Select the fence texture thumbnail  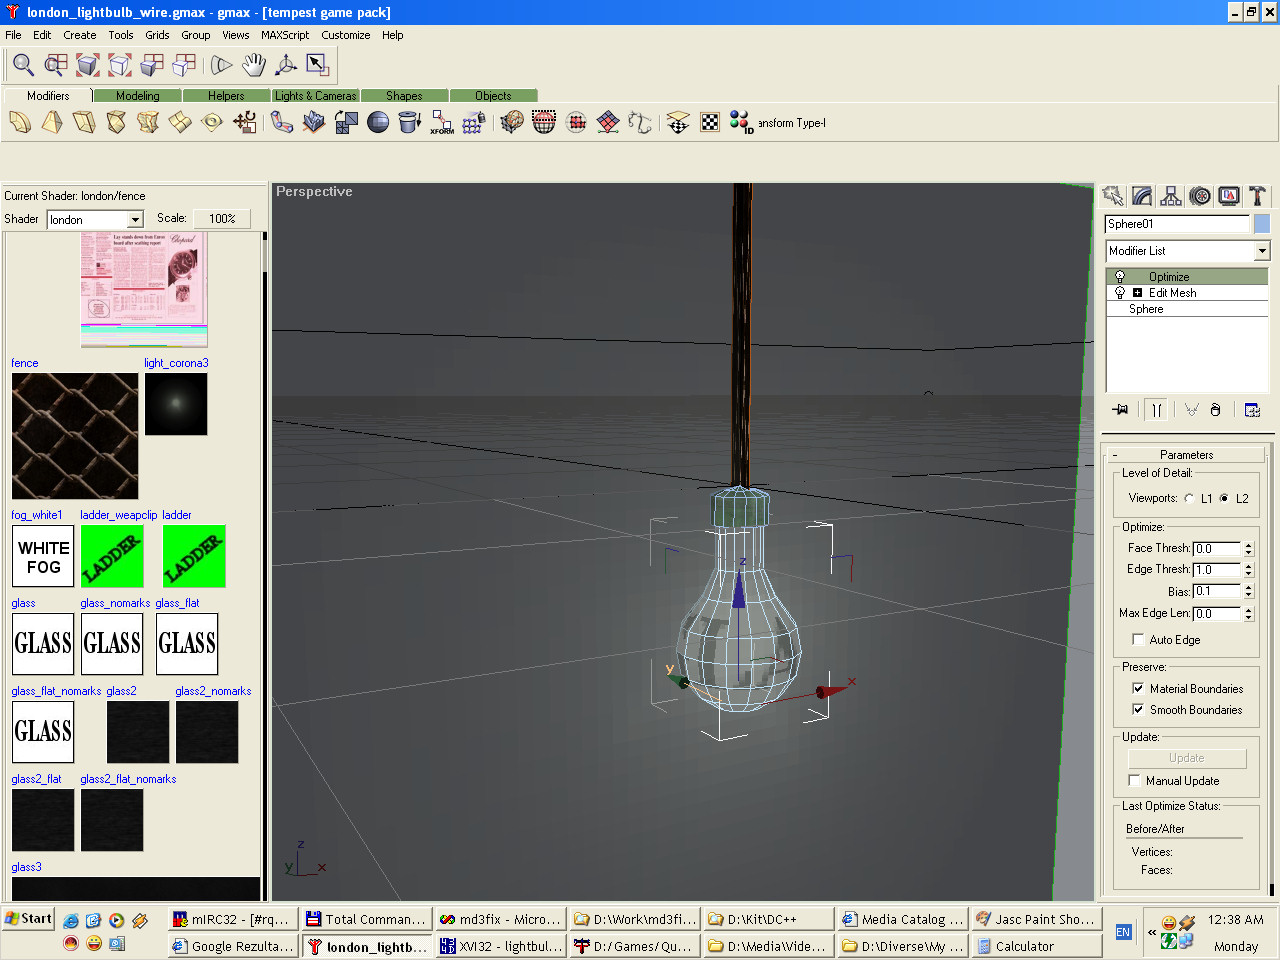(x=75, y=436)
